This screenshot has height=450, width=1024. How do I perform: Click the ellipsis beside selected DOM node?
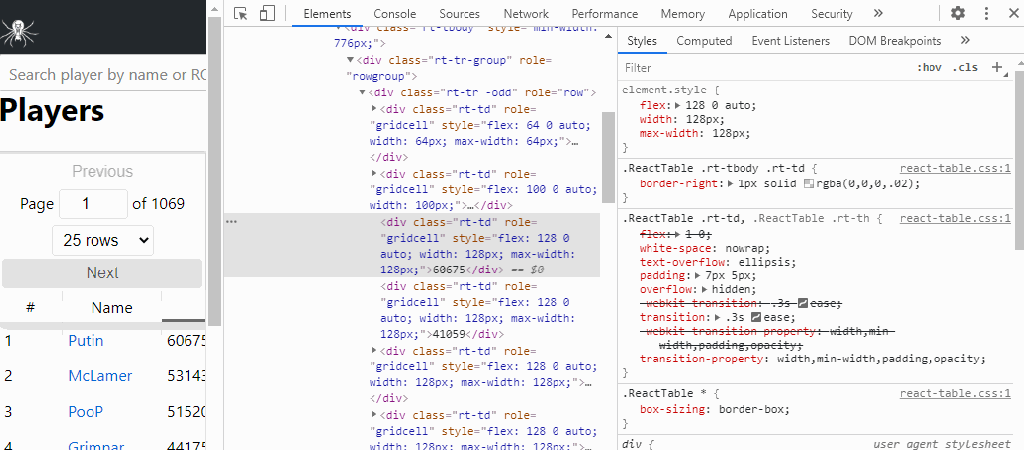tap(232, 222)
